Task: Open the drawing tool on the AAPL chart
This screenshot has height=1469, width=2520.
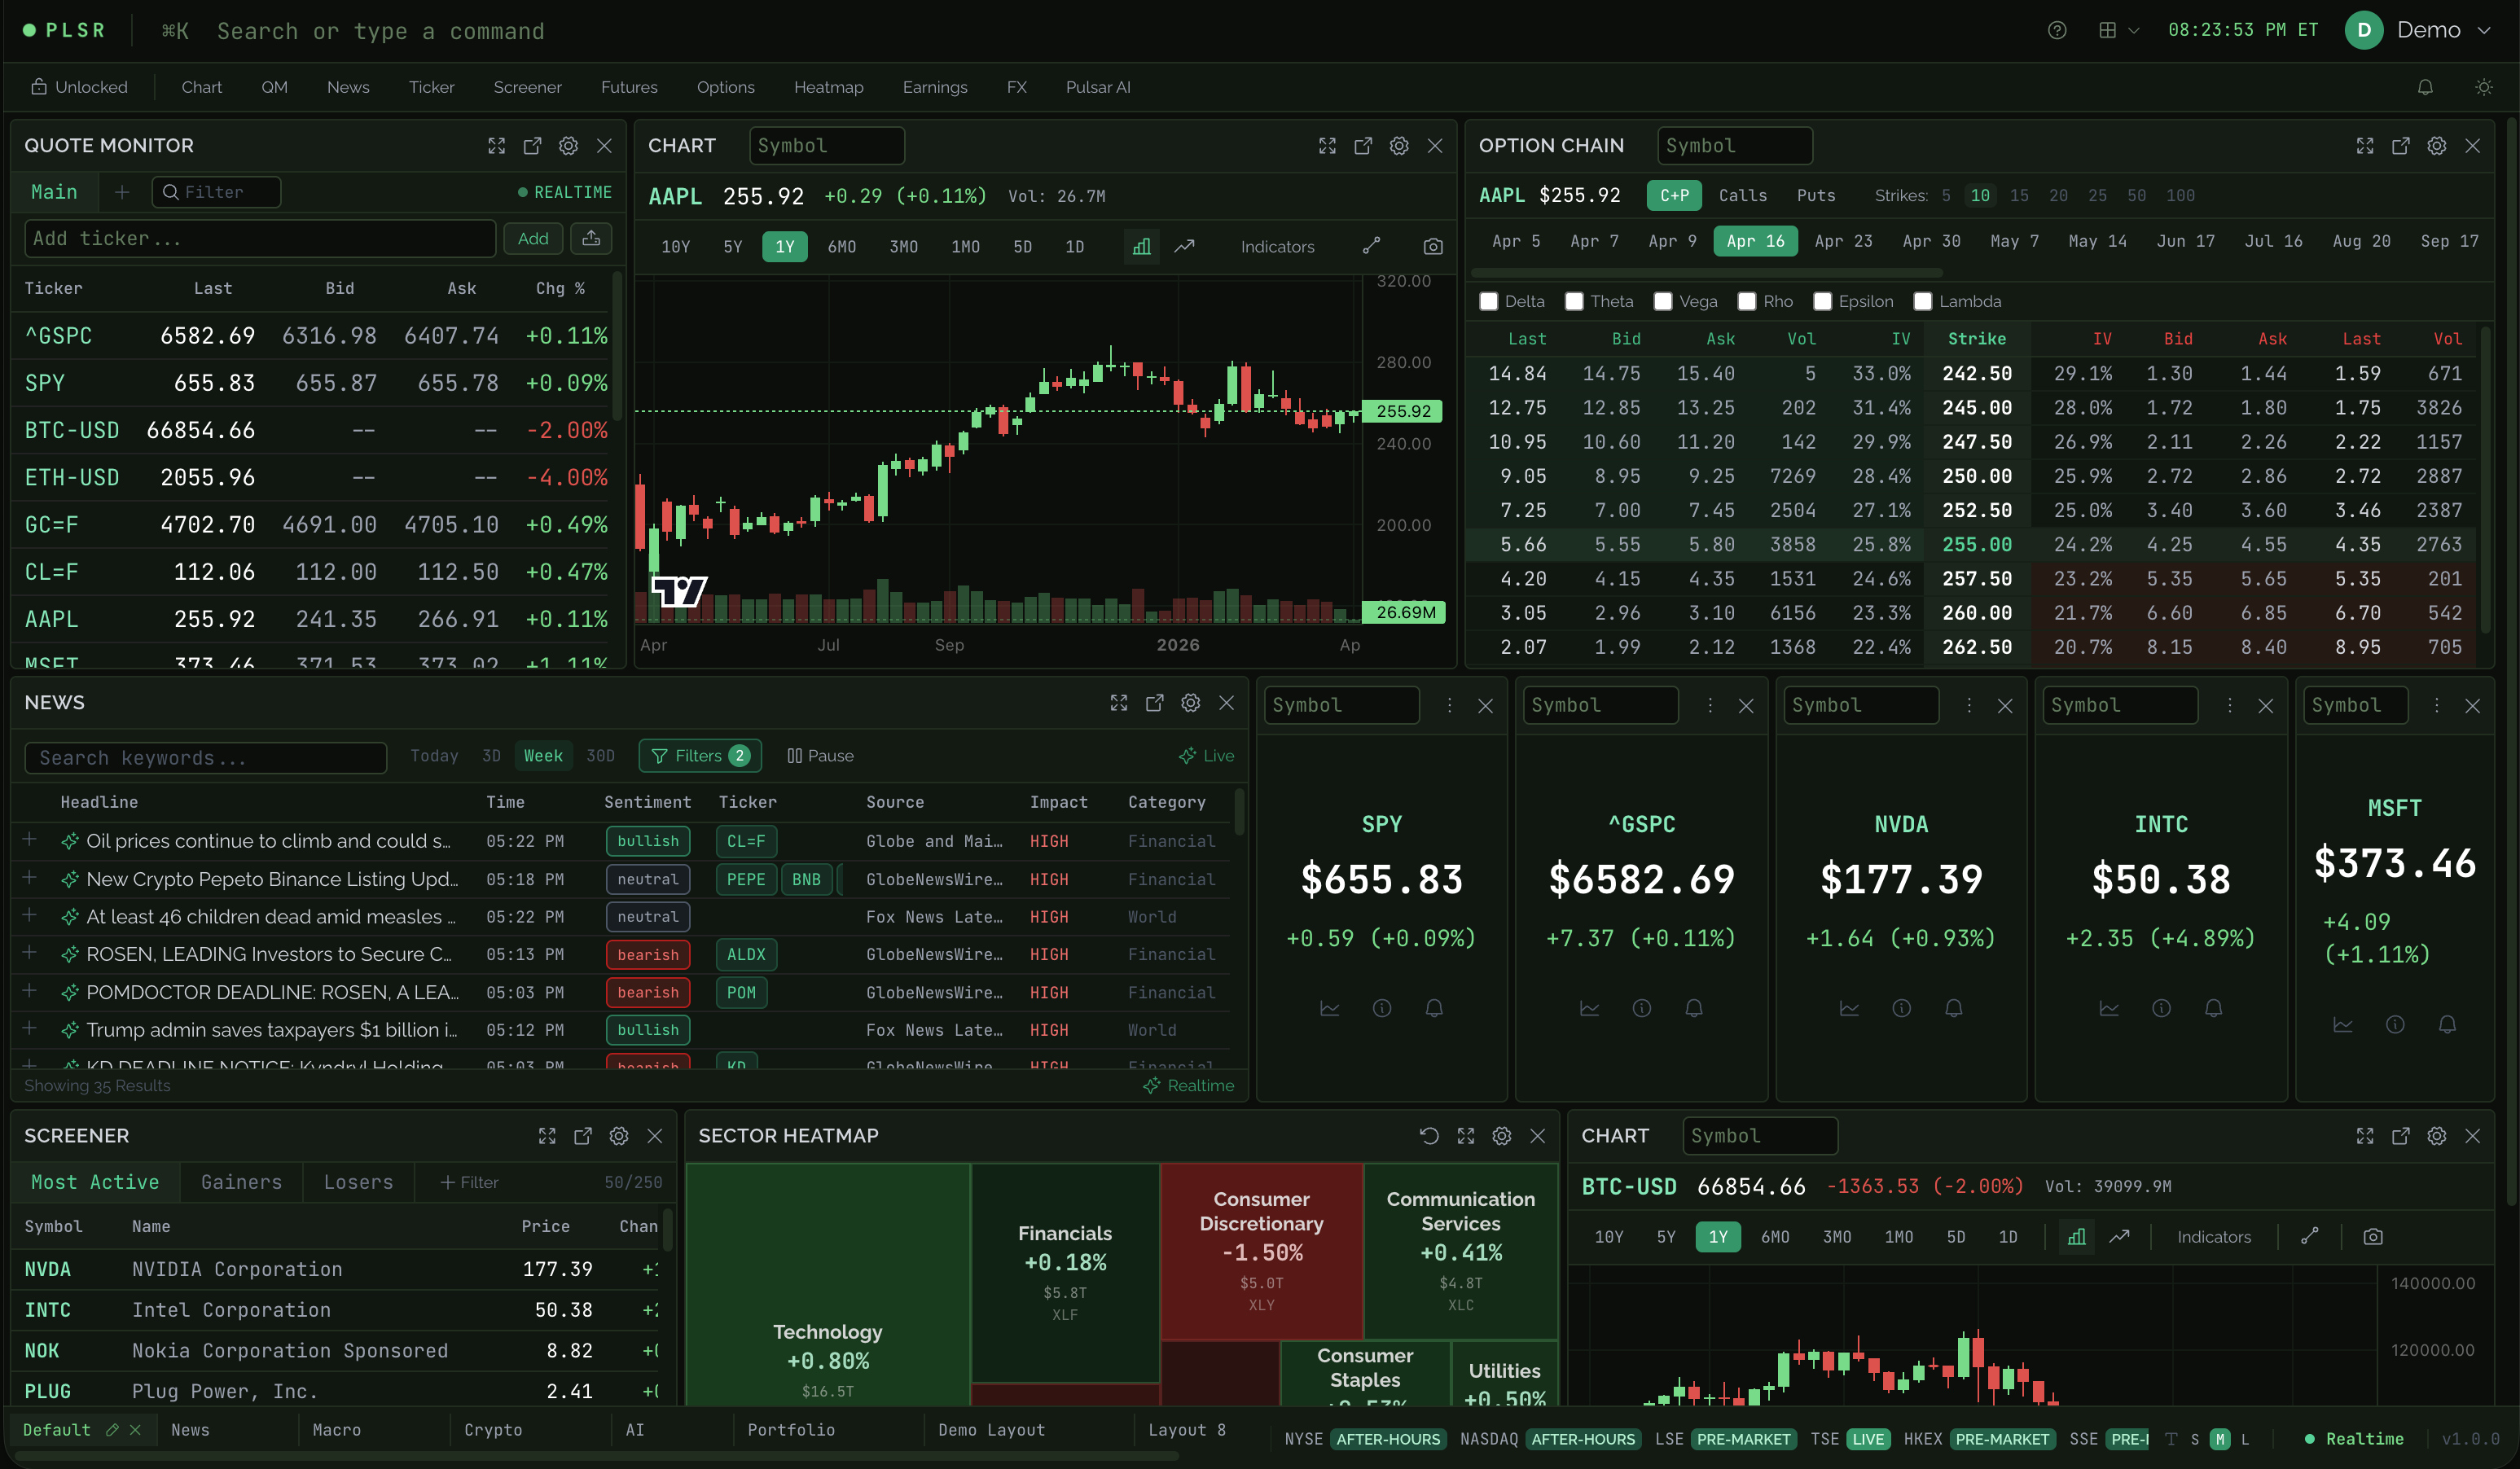Action: pos(1372,246)
